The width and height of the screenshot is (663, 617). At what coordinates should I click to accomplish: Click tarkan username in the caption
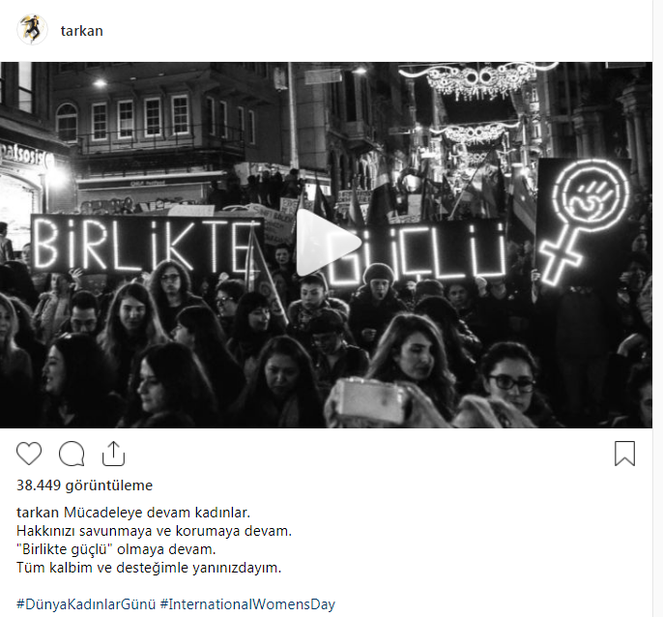point(38,513)
